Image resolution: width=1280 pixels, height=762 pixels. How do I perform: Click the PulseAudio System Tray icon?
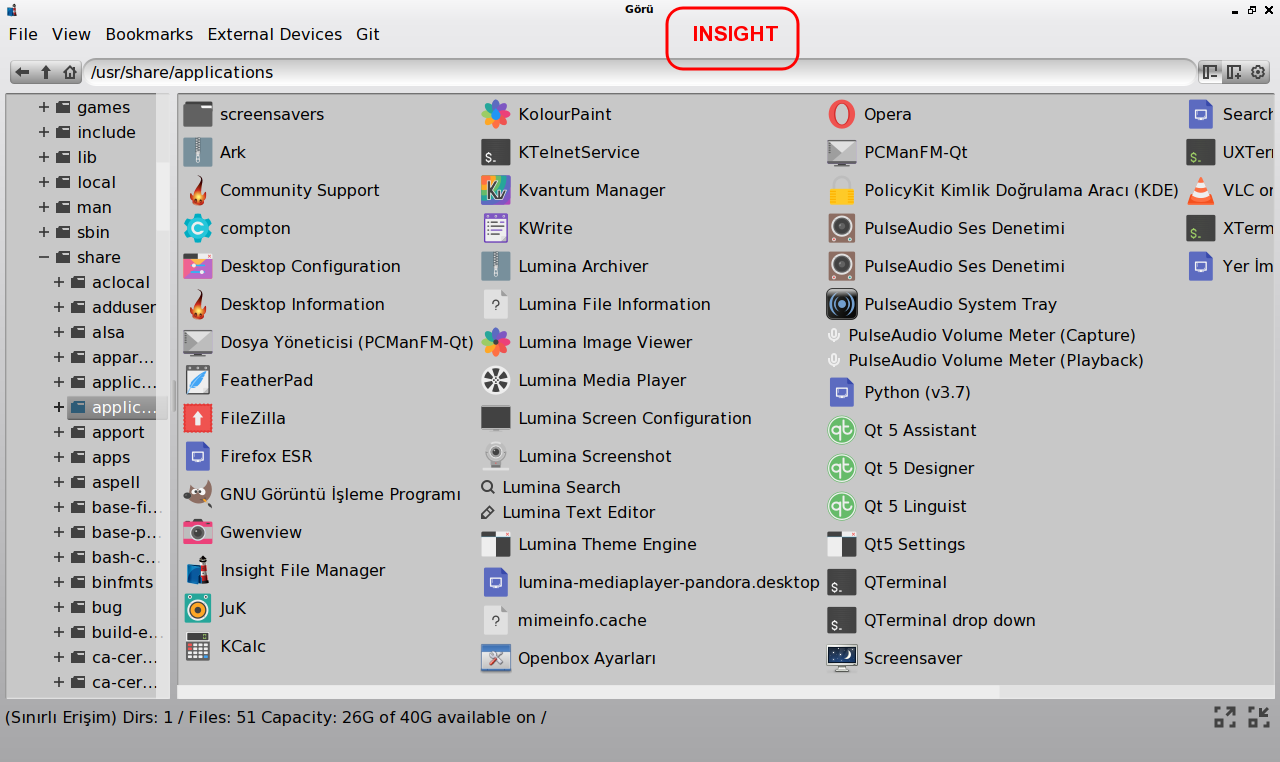tap(842, 304)
